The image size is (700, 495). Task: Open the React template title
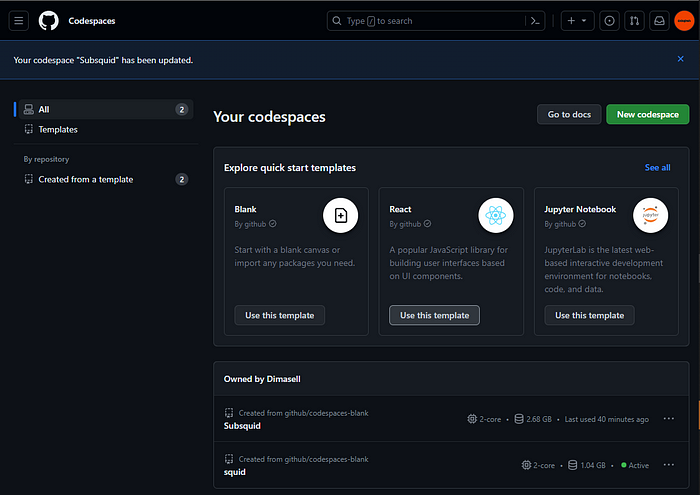pyautogui.click(x=400, y=209)
